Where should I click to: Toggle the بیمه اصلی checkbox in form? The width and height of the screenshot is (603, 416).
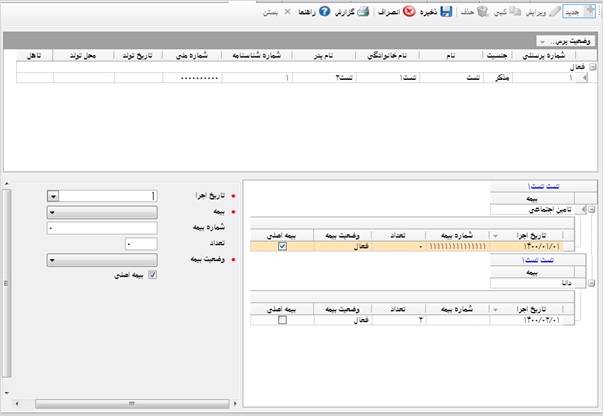point(153,275)
